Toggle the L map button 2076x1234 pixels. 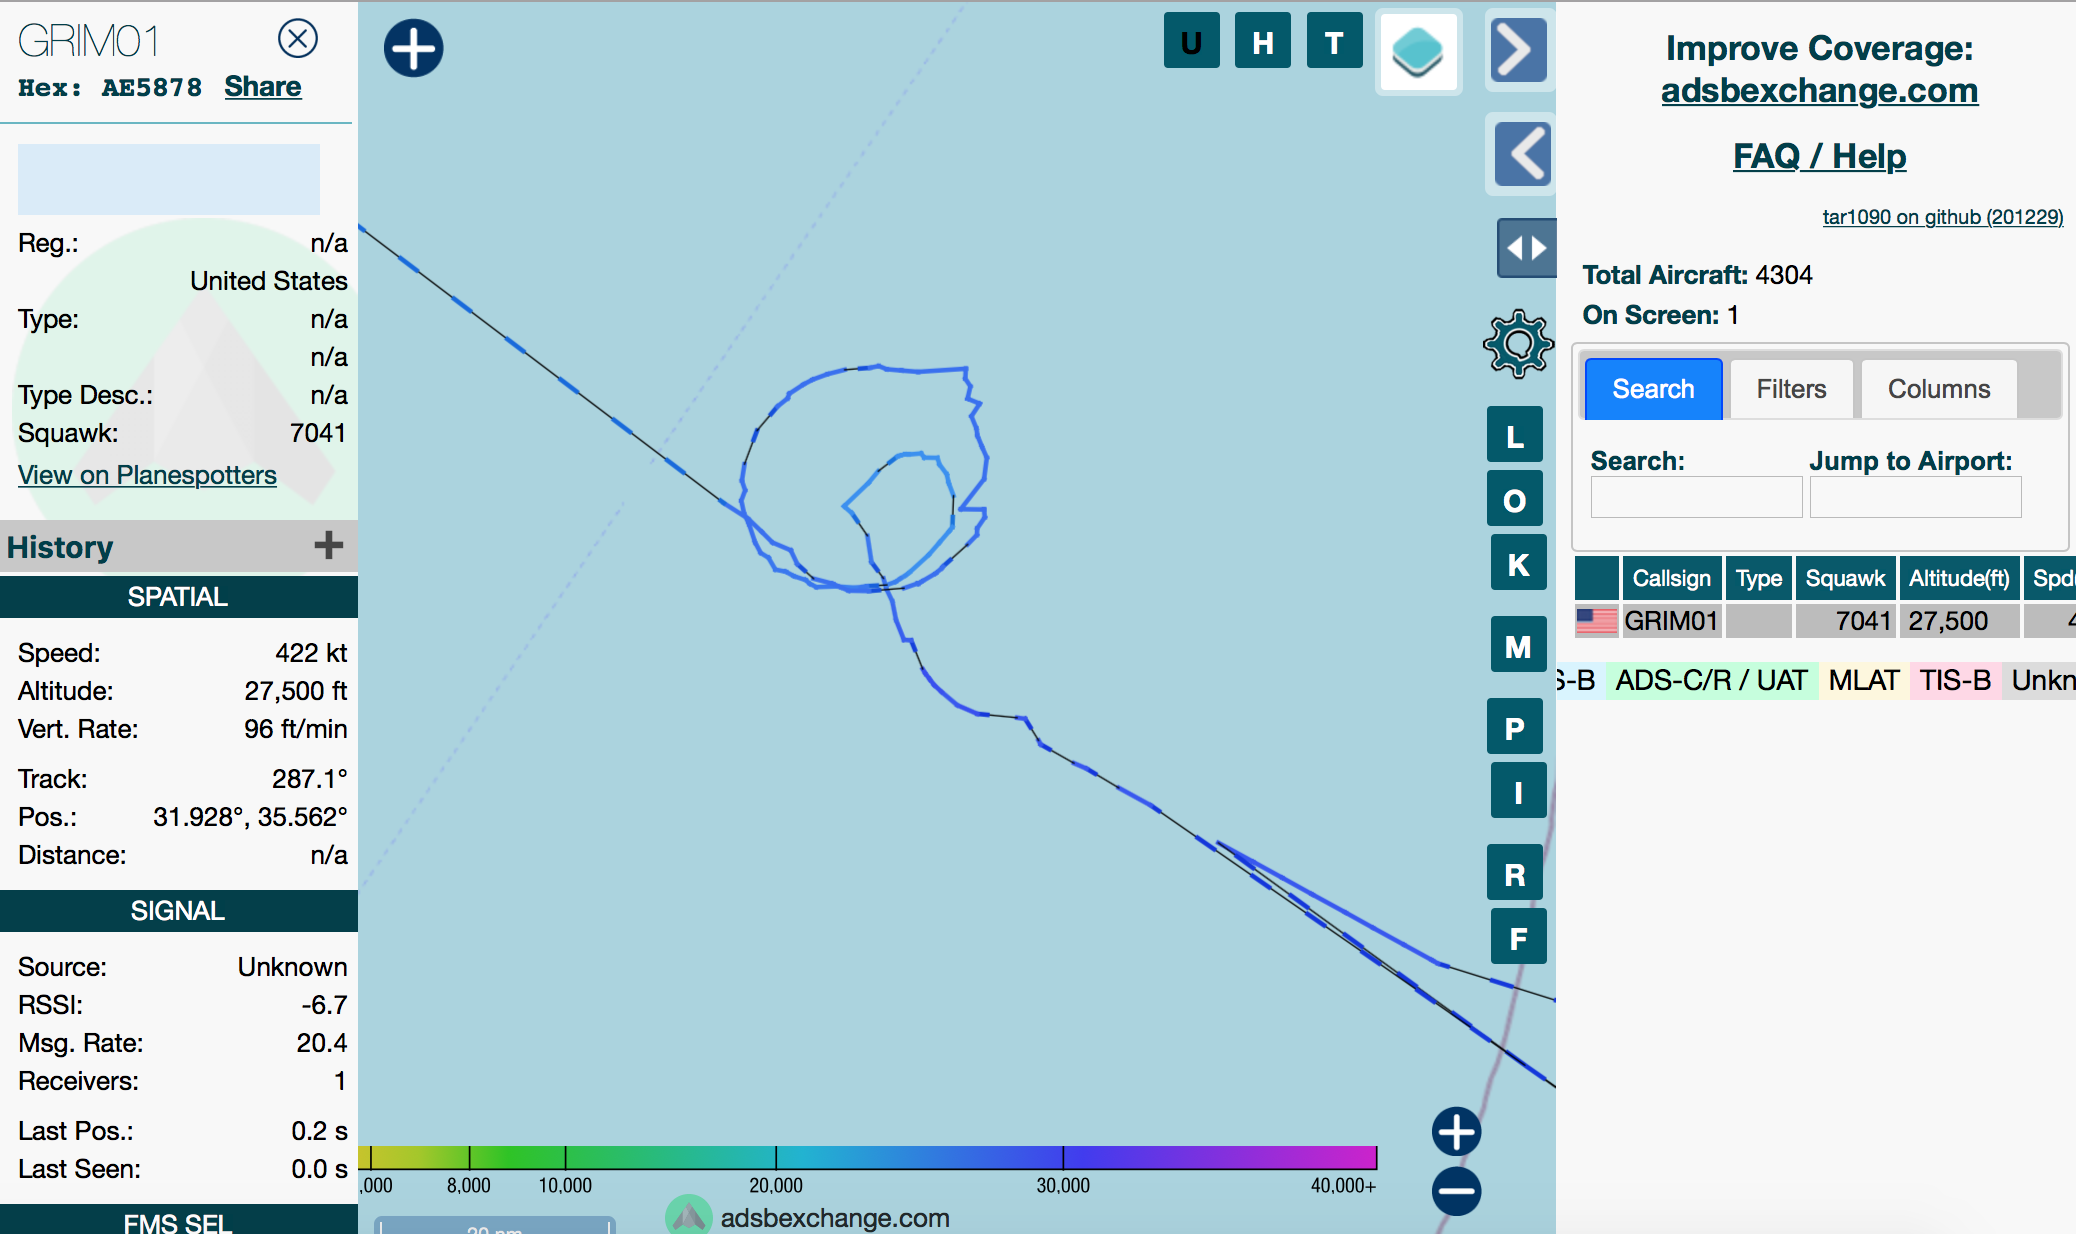click(1515, 435)
